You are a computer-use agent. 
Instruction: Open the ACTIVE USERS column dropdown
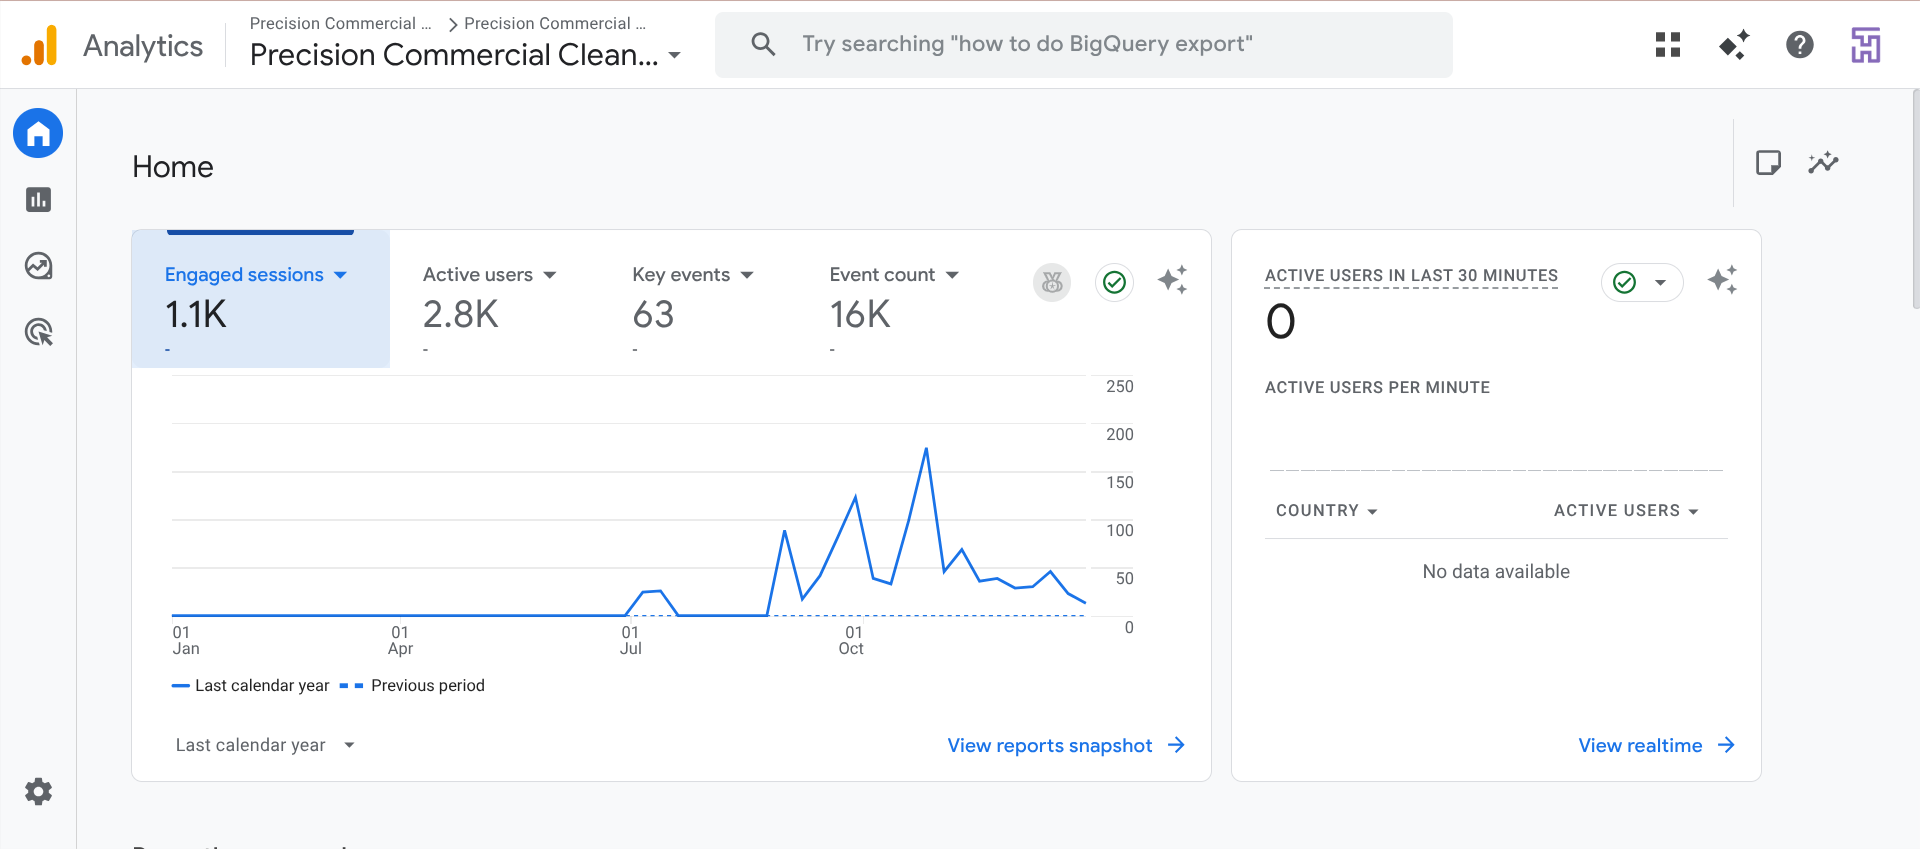pyautogui.click(x=1626, y=511)
